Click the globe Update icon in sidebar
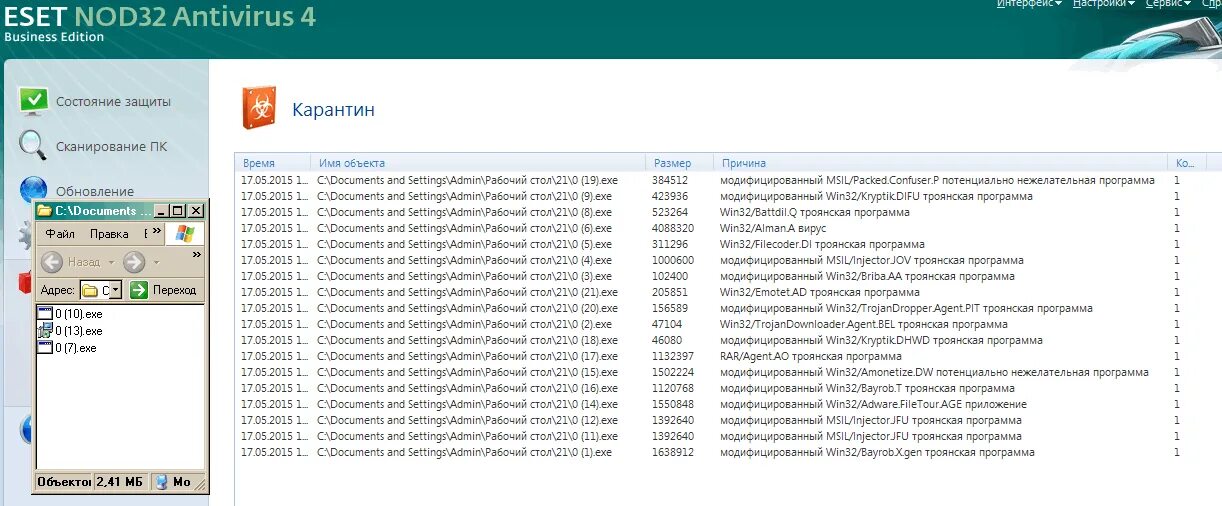 [32, 187]
